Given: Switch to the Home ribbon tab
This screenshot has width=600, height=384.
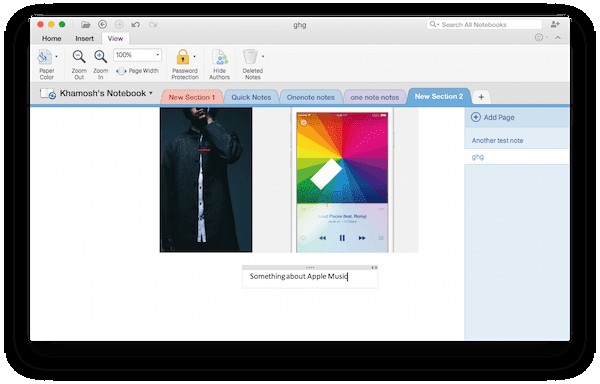Looking at the screenshot, I should 51,39.
